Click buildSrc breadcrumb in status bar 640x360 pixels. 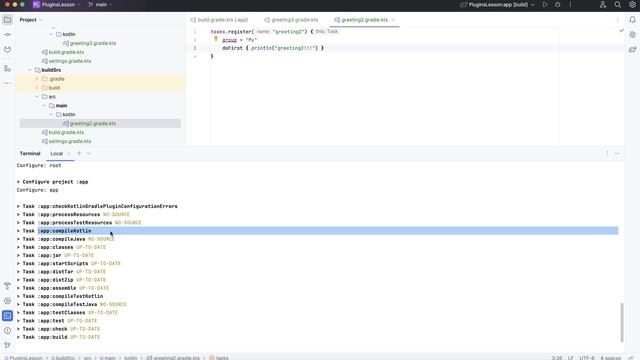63,358
